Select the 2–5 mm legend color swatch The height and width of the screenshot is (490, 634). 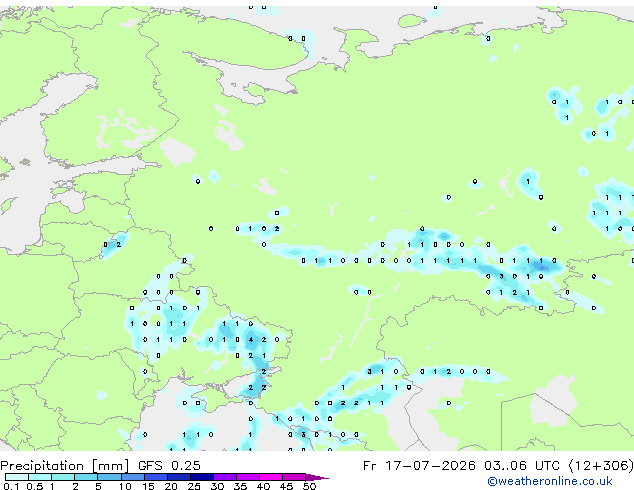point(86,477)
